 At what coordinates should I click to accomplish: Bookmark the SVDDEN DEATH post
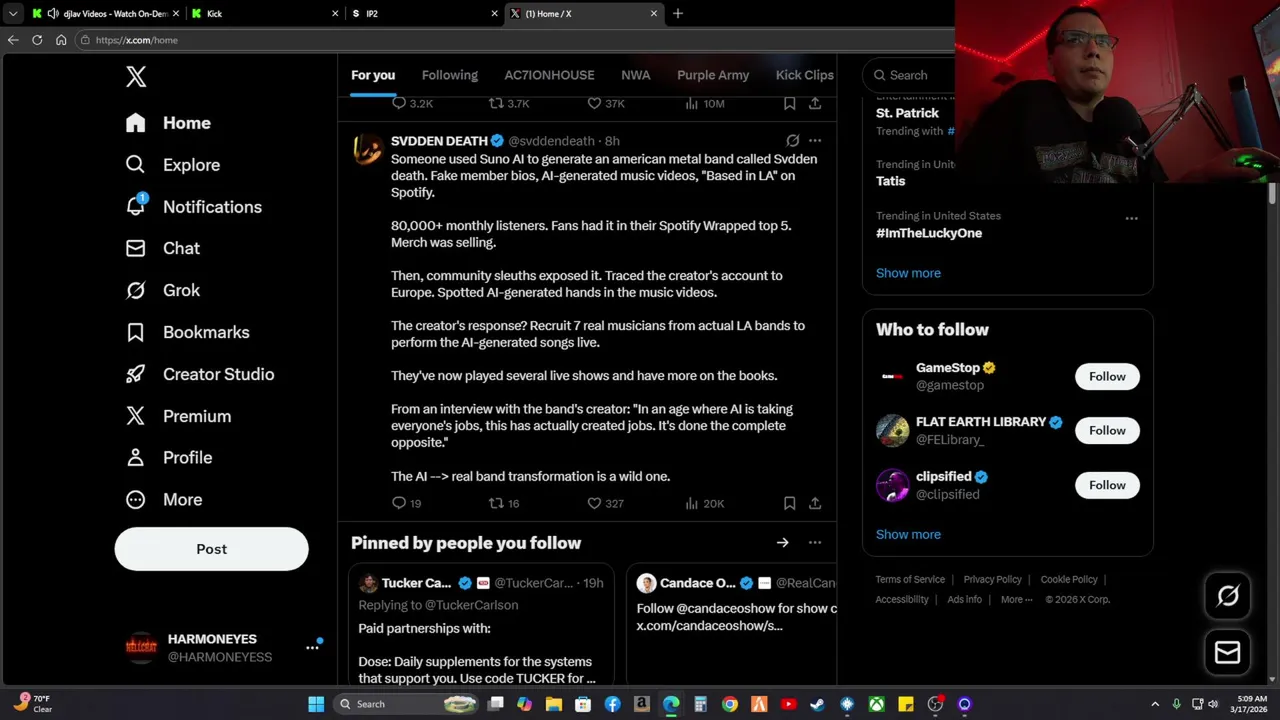[x=789, y=503]
